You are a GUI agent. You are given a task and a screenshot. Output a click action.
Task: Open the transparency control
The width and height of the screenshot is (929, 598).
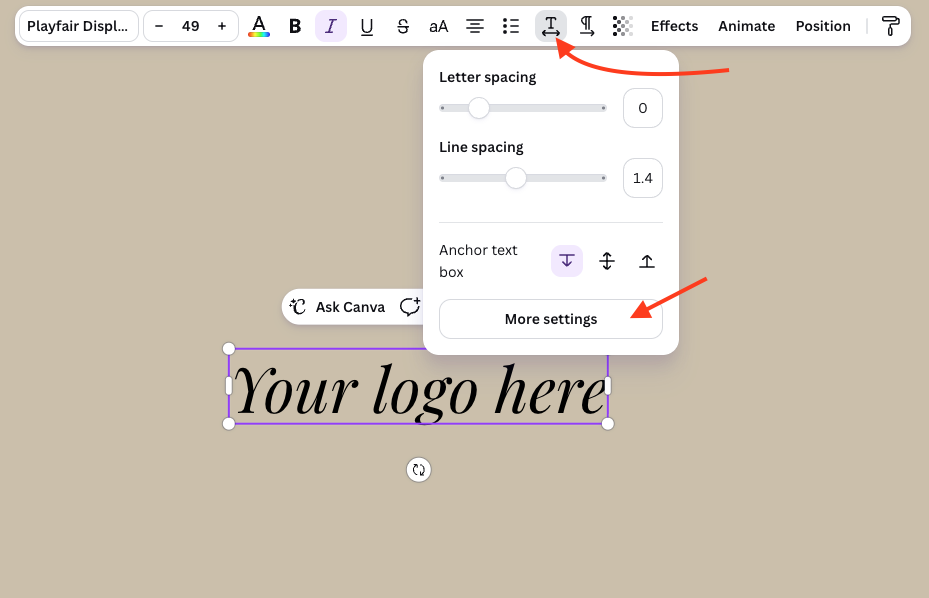click(623, 26)
